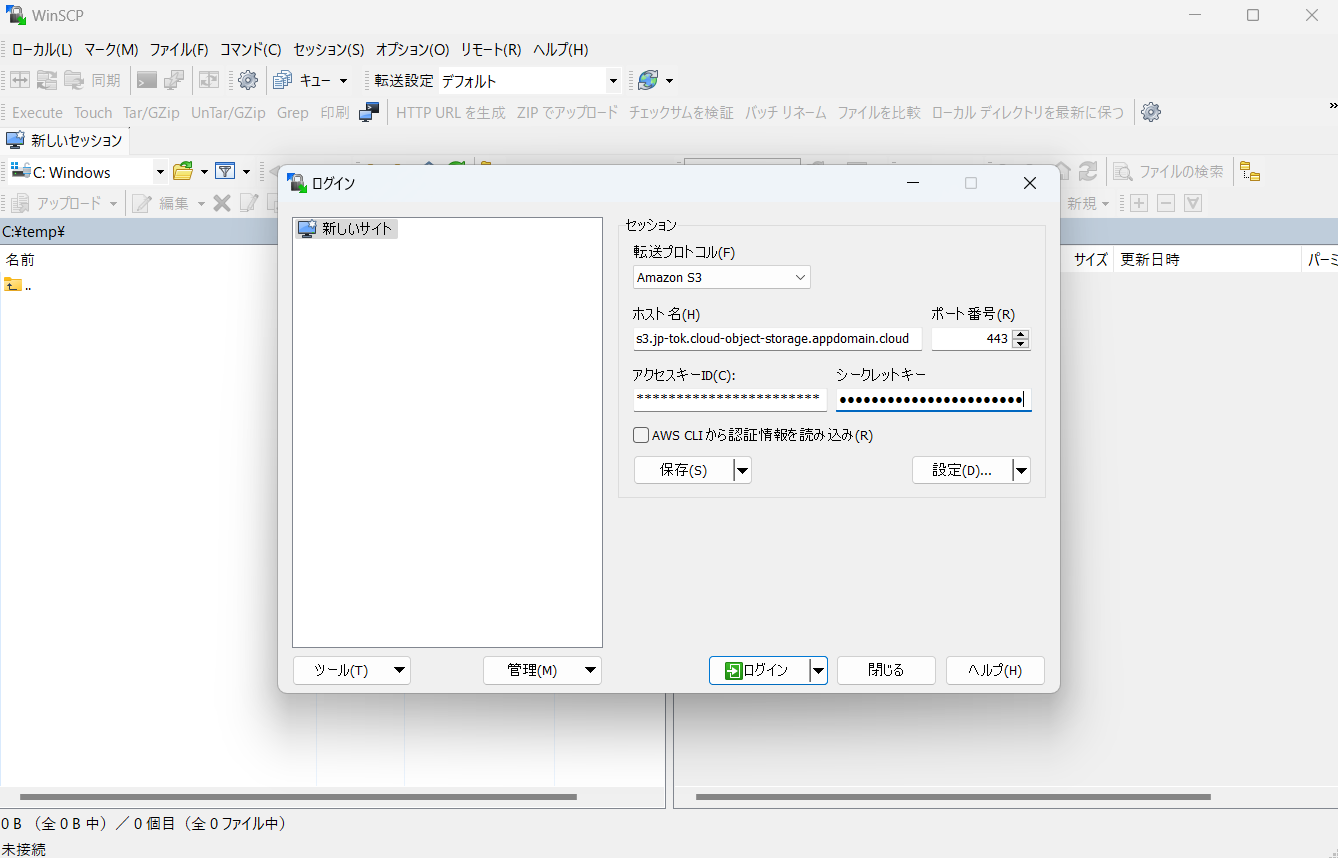Viewport: 1338px width, 860px height.
Task: Click the 閉じる button
Action: [x=886, y=670]
